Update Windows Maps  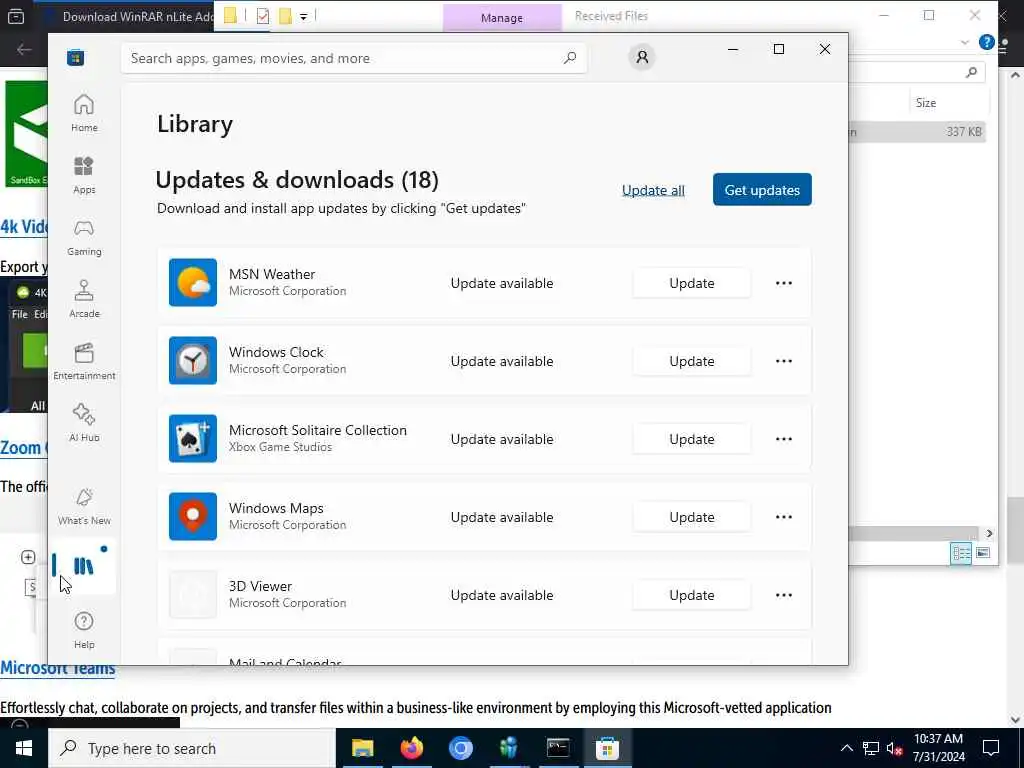pos(692,517)
